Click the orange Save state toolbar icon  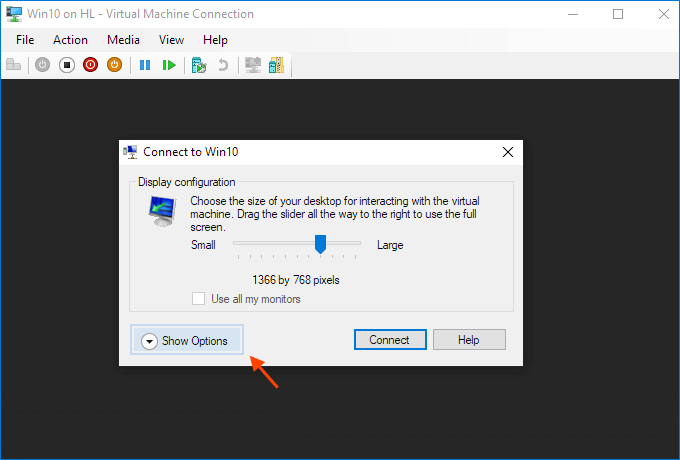coord(114,65)
